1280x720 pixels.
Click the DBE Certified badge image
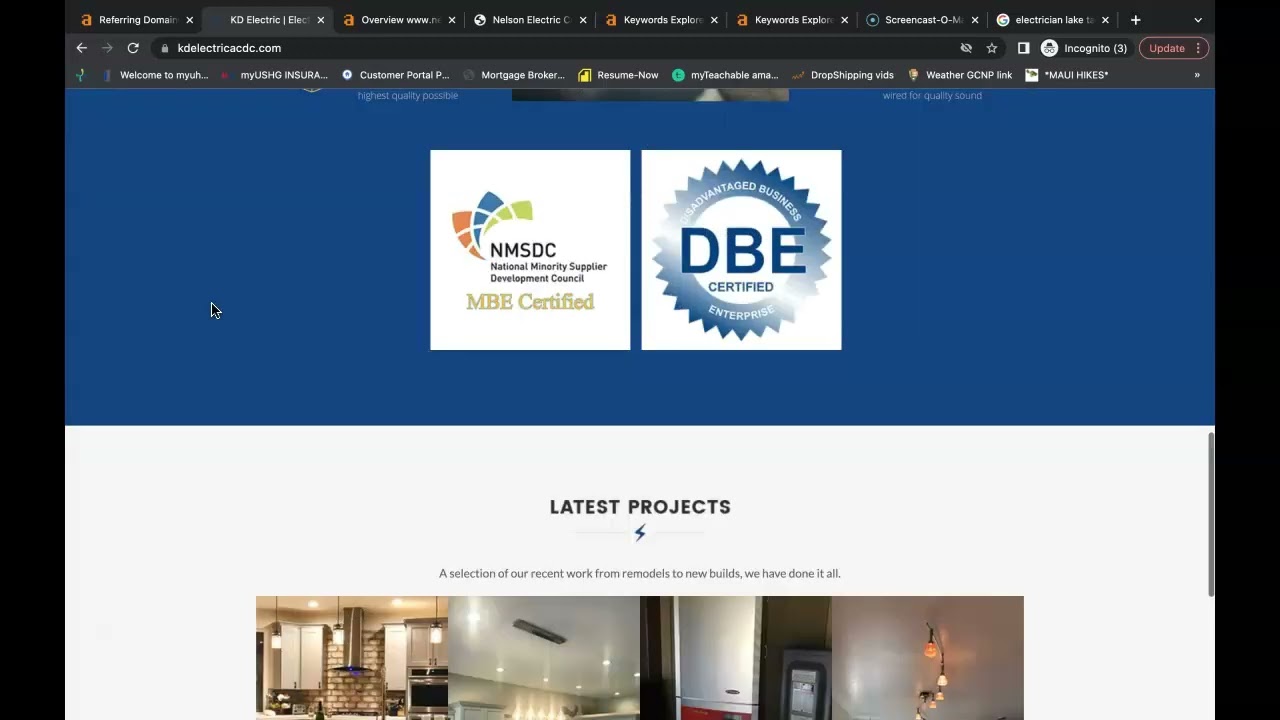click(x=741, y=250)
